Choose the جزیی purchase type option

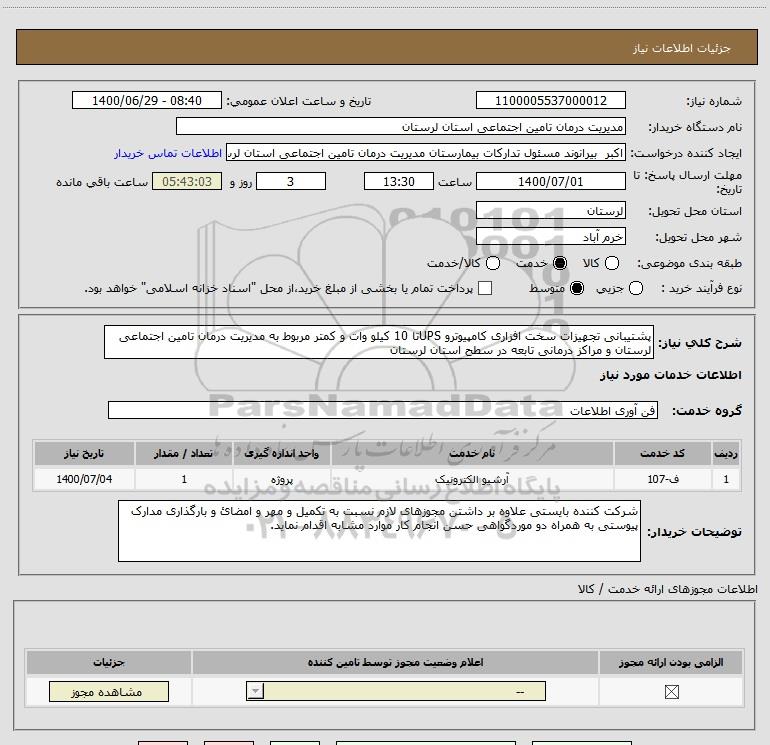[x=636, y=288]
